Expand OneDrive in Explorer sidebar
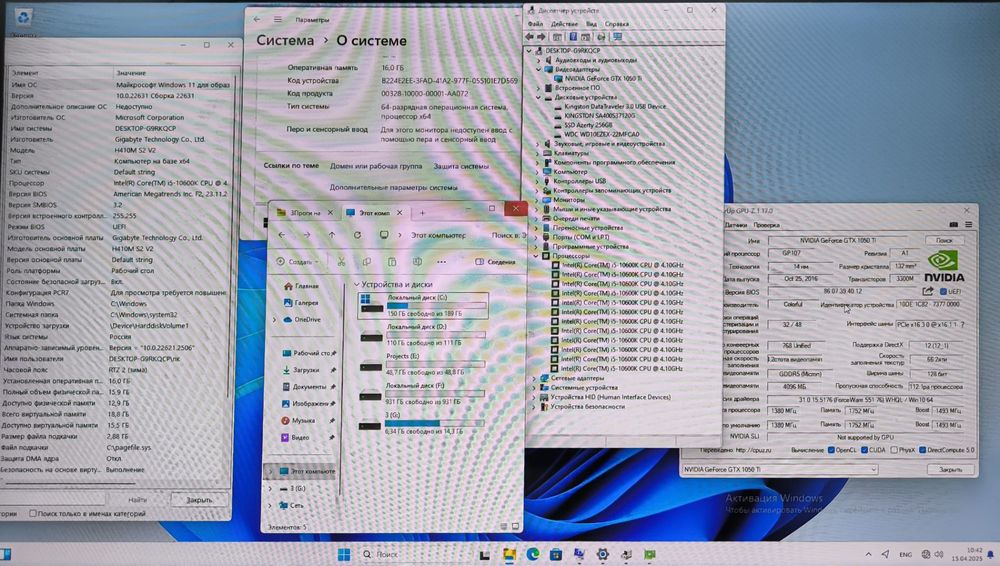This screenshot has height=566, width=1000. 275,320
